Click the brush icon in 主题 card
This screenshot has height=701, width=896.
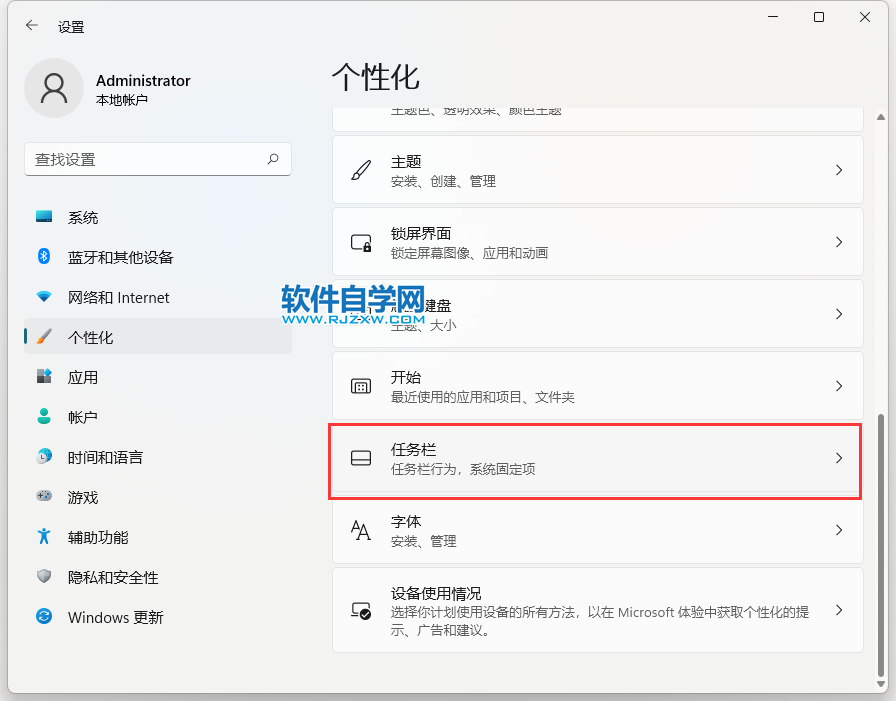[x=361, y=170]
